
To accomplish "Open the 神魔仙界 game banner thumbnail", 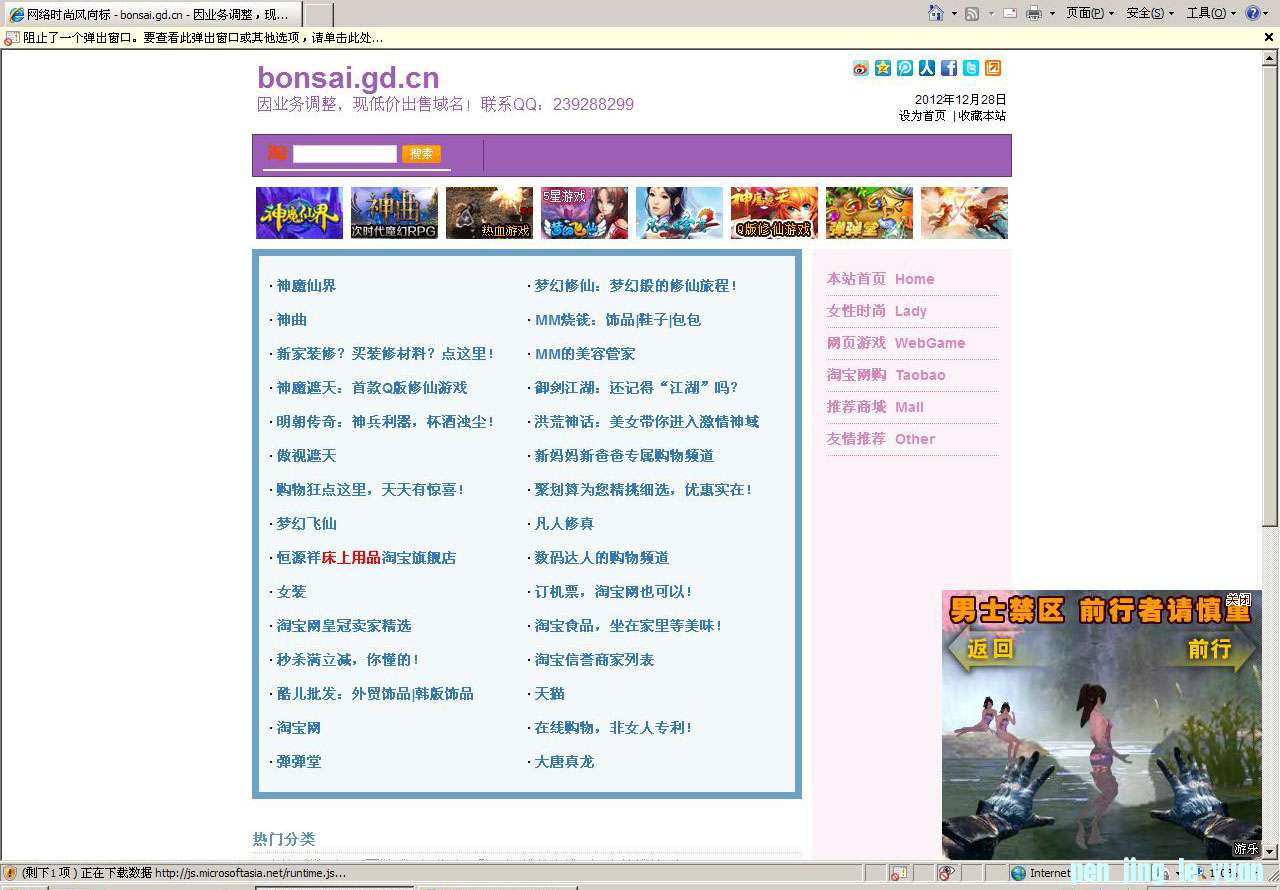I will click(x=299, y=213).
